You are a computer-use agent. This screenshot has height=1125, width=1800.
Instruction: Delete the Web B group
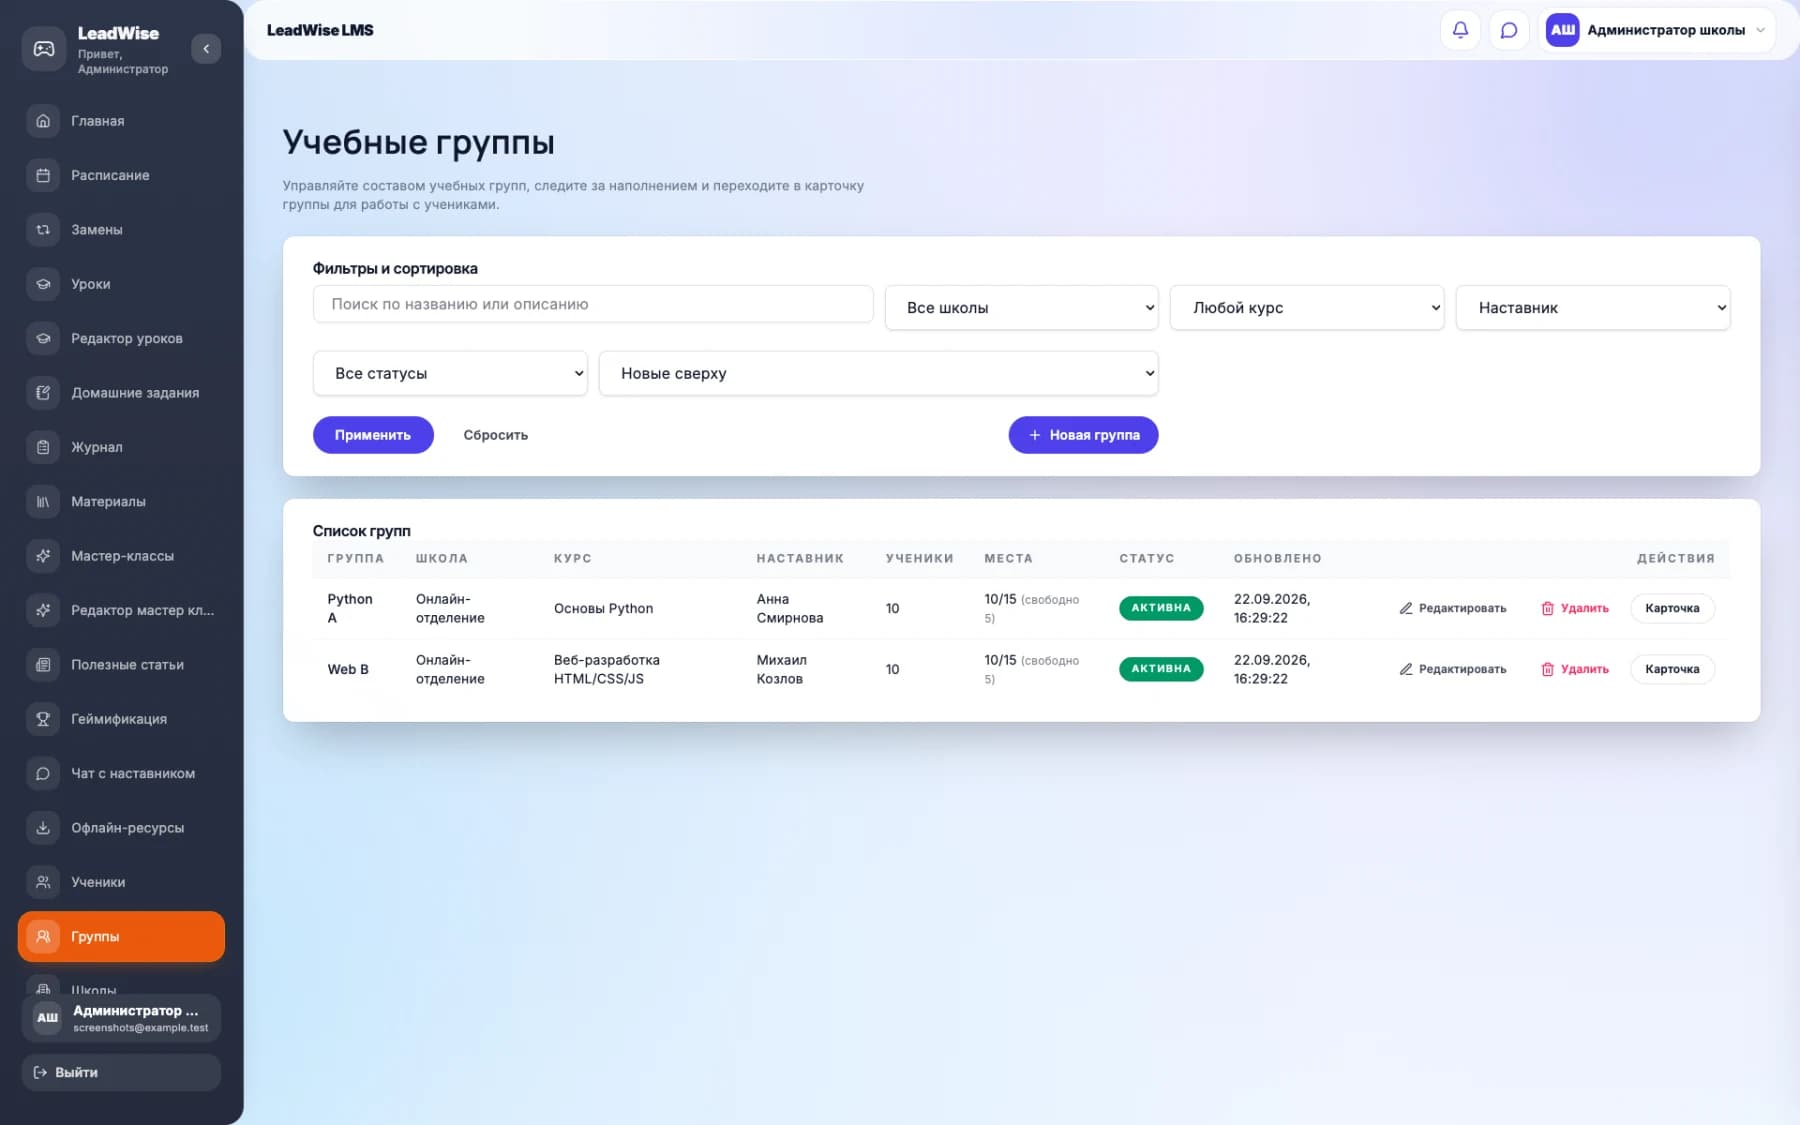point(1575,670)
